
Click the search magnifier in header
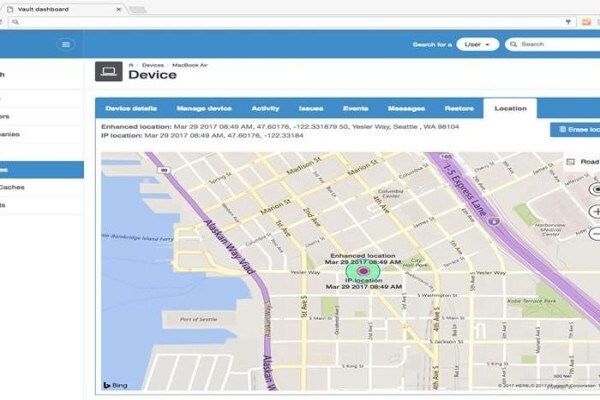click(514, 44)
